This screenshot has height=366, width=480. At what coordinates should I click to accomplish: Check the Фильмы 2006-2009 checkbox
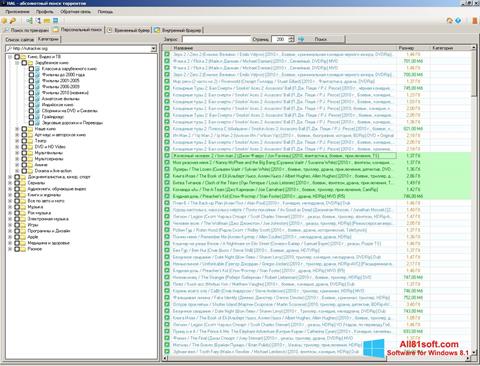[x=31, y=87]
